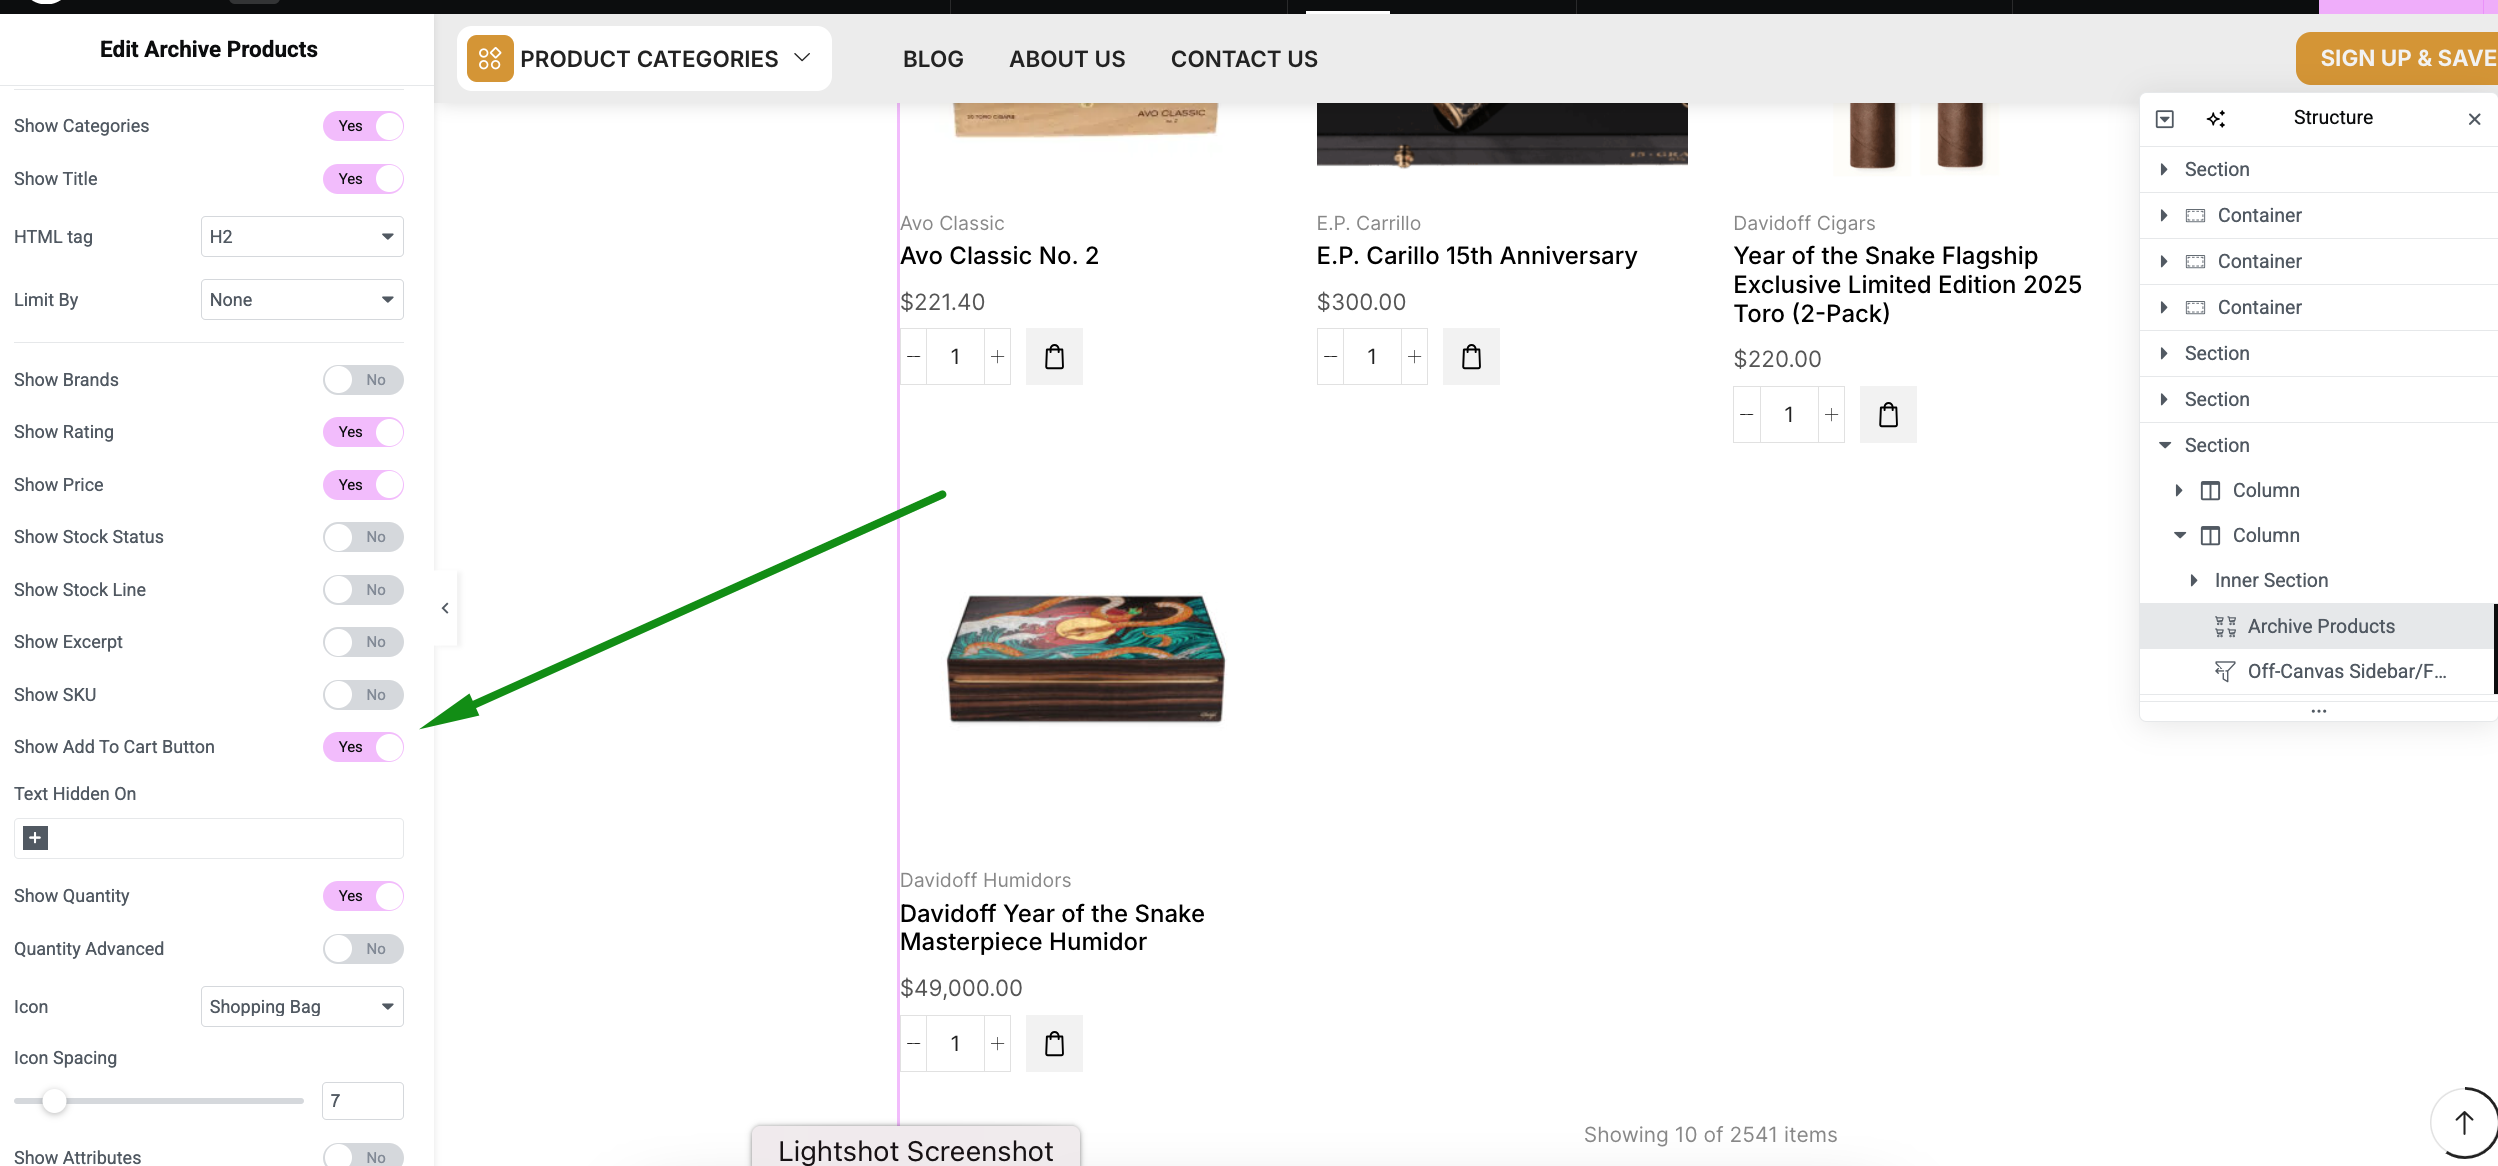This screenshot has width=2498, height=1166.
Task: Click the Structure panel dock icon
Action: [x=2165, y=119]
